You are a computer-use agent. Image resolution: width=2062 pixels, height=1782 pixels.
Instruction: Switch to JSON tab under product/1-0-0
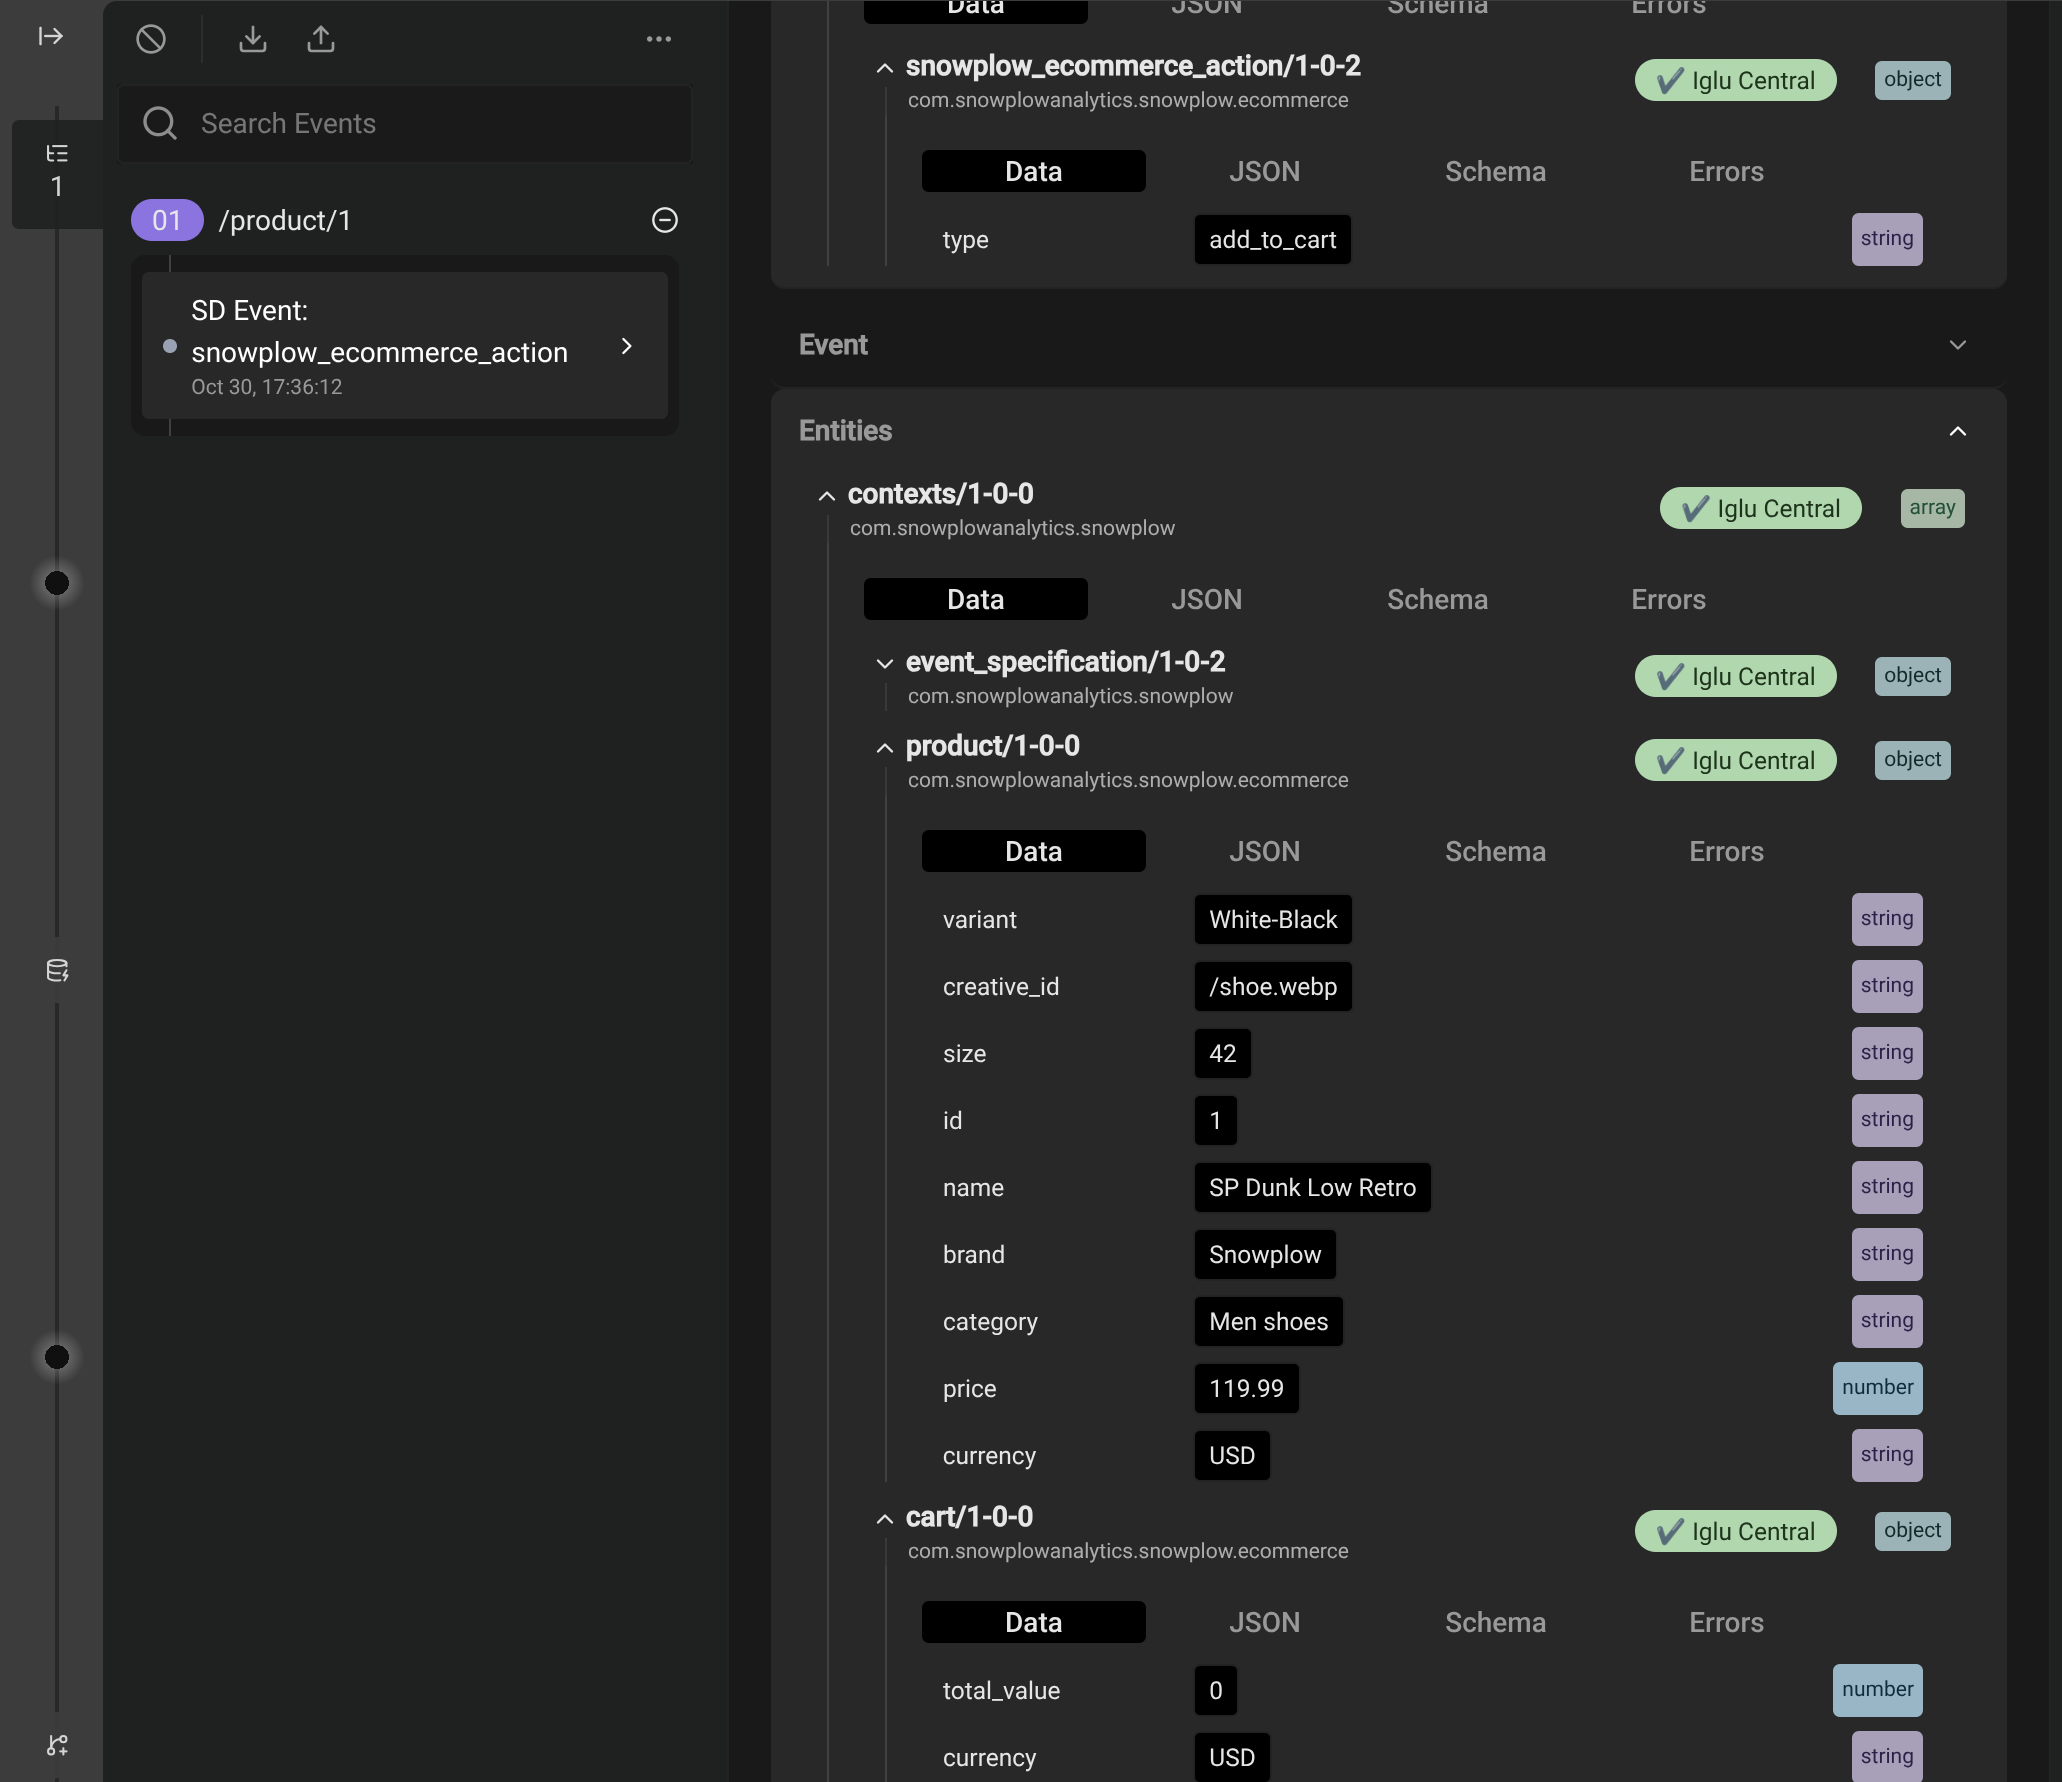click(x=1264, y=851)
